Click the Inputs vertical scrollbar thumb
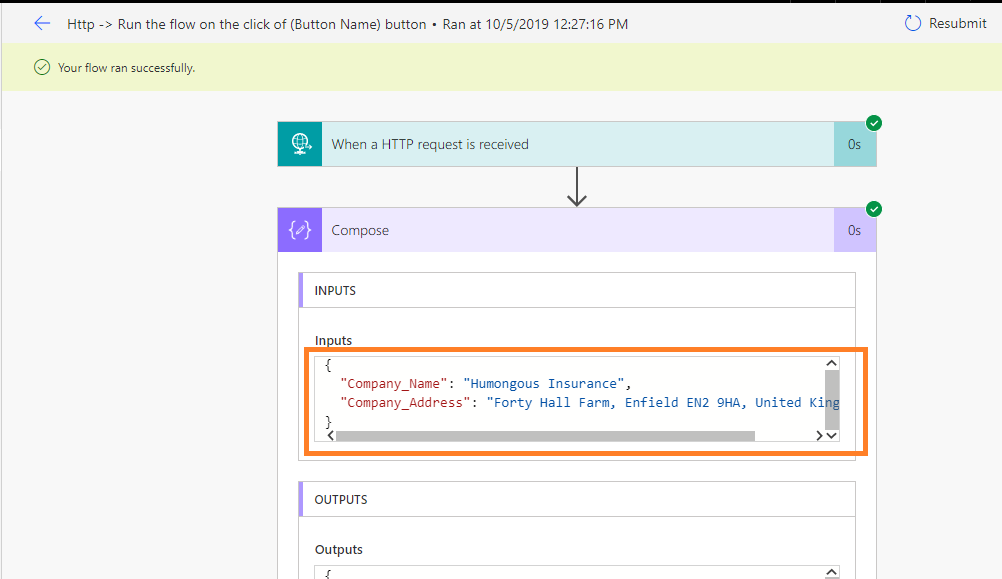This screenshot has height=579, width=1002. [x=831, y=399]
